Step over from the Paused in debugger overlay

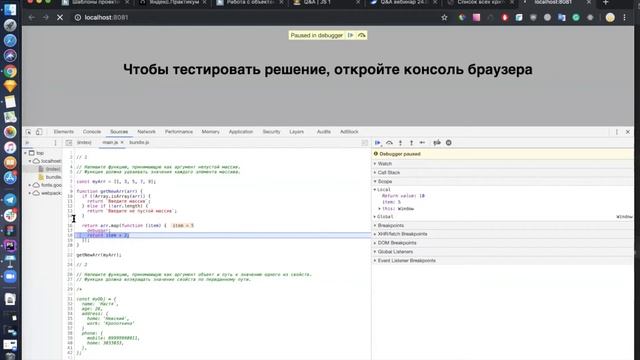click(x=362, y=36)
